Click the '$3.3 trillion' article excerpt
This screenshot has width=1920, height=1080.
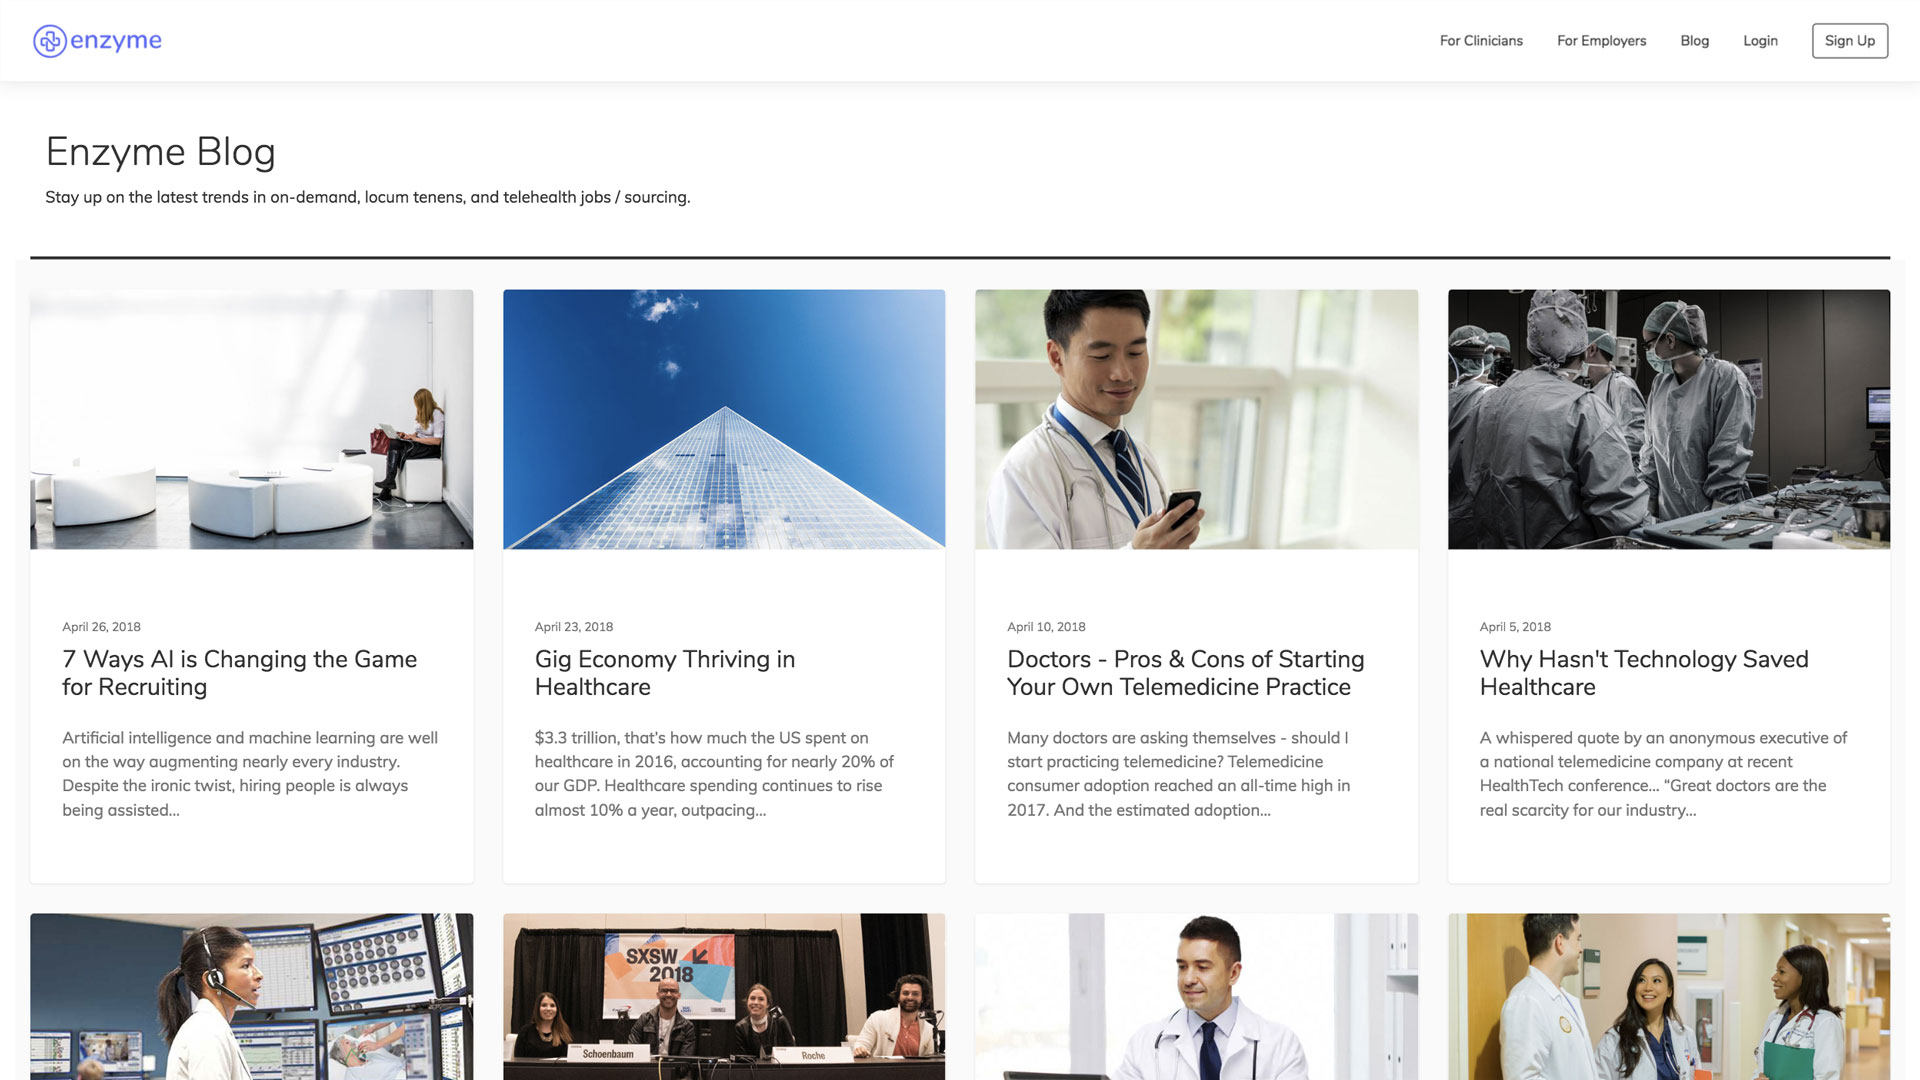click(714, 774)
